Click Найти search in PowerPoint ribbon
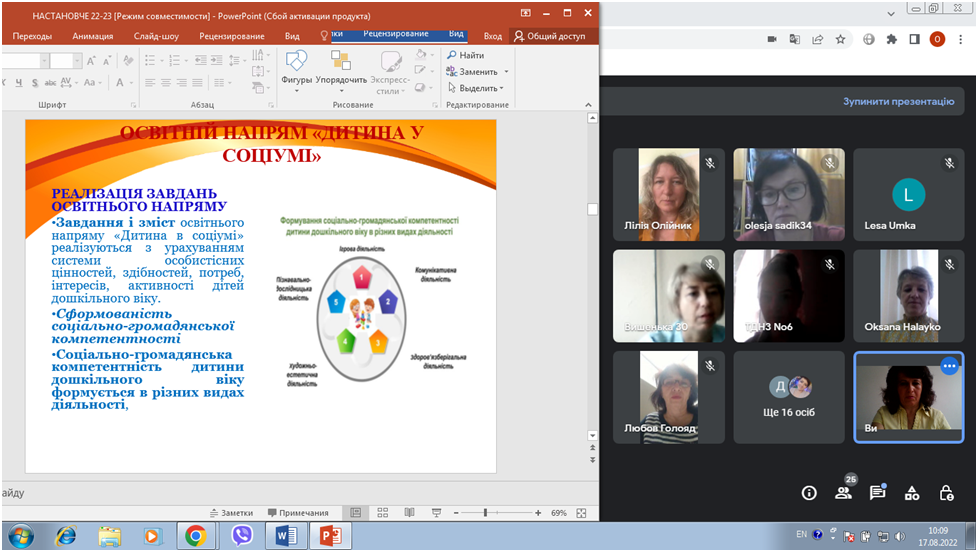978x552 pixels. pos(465,55)
